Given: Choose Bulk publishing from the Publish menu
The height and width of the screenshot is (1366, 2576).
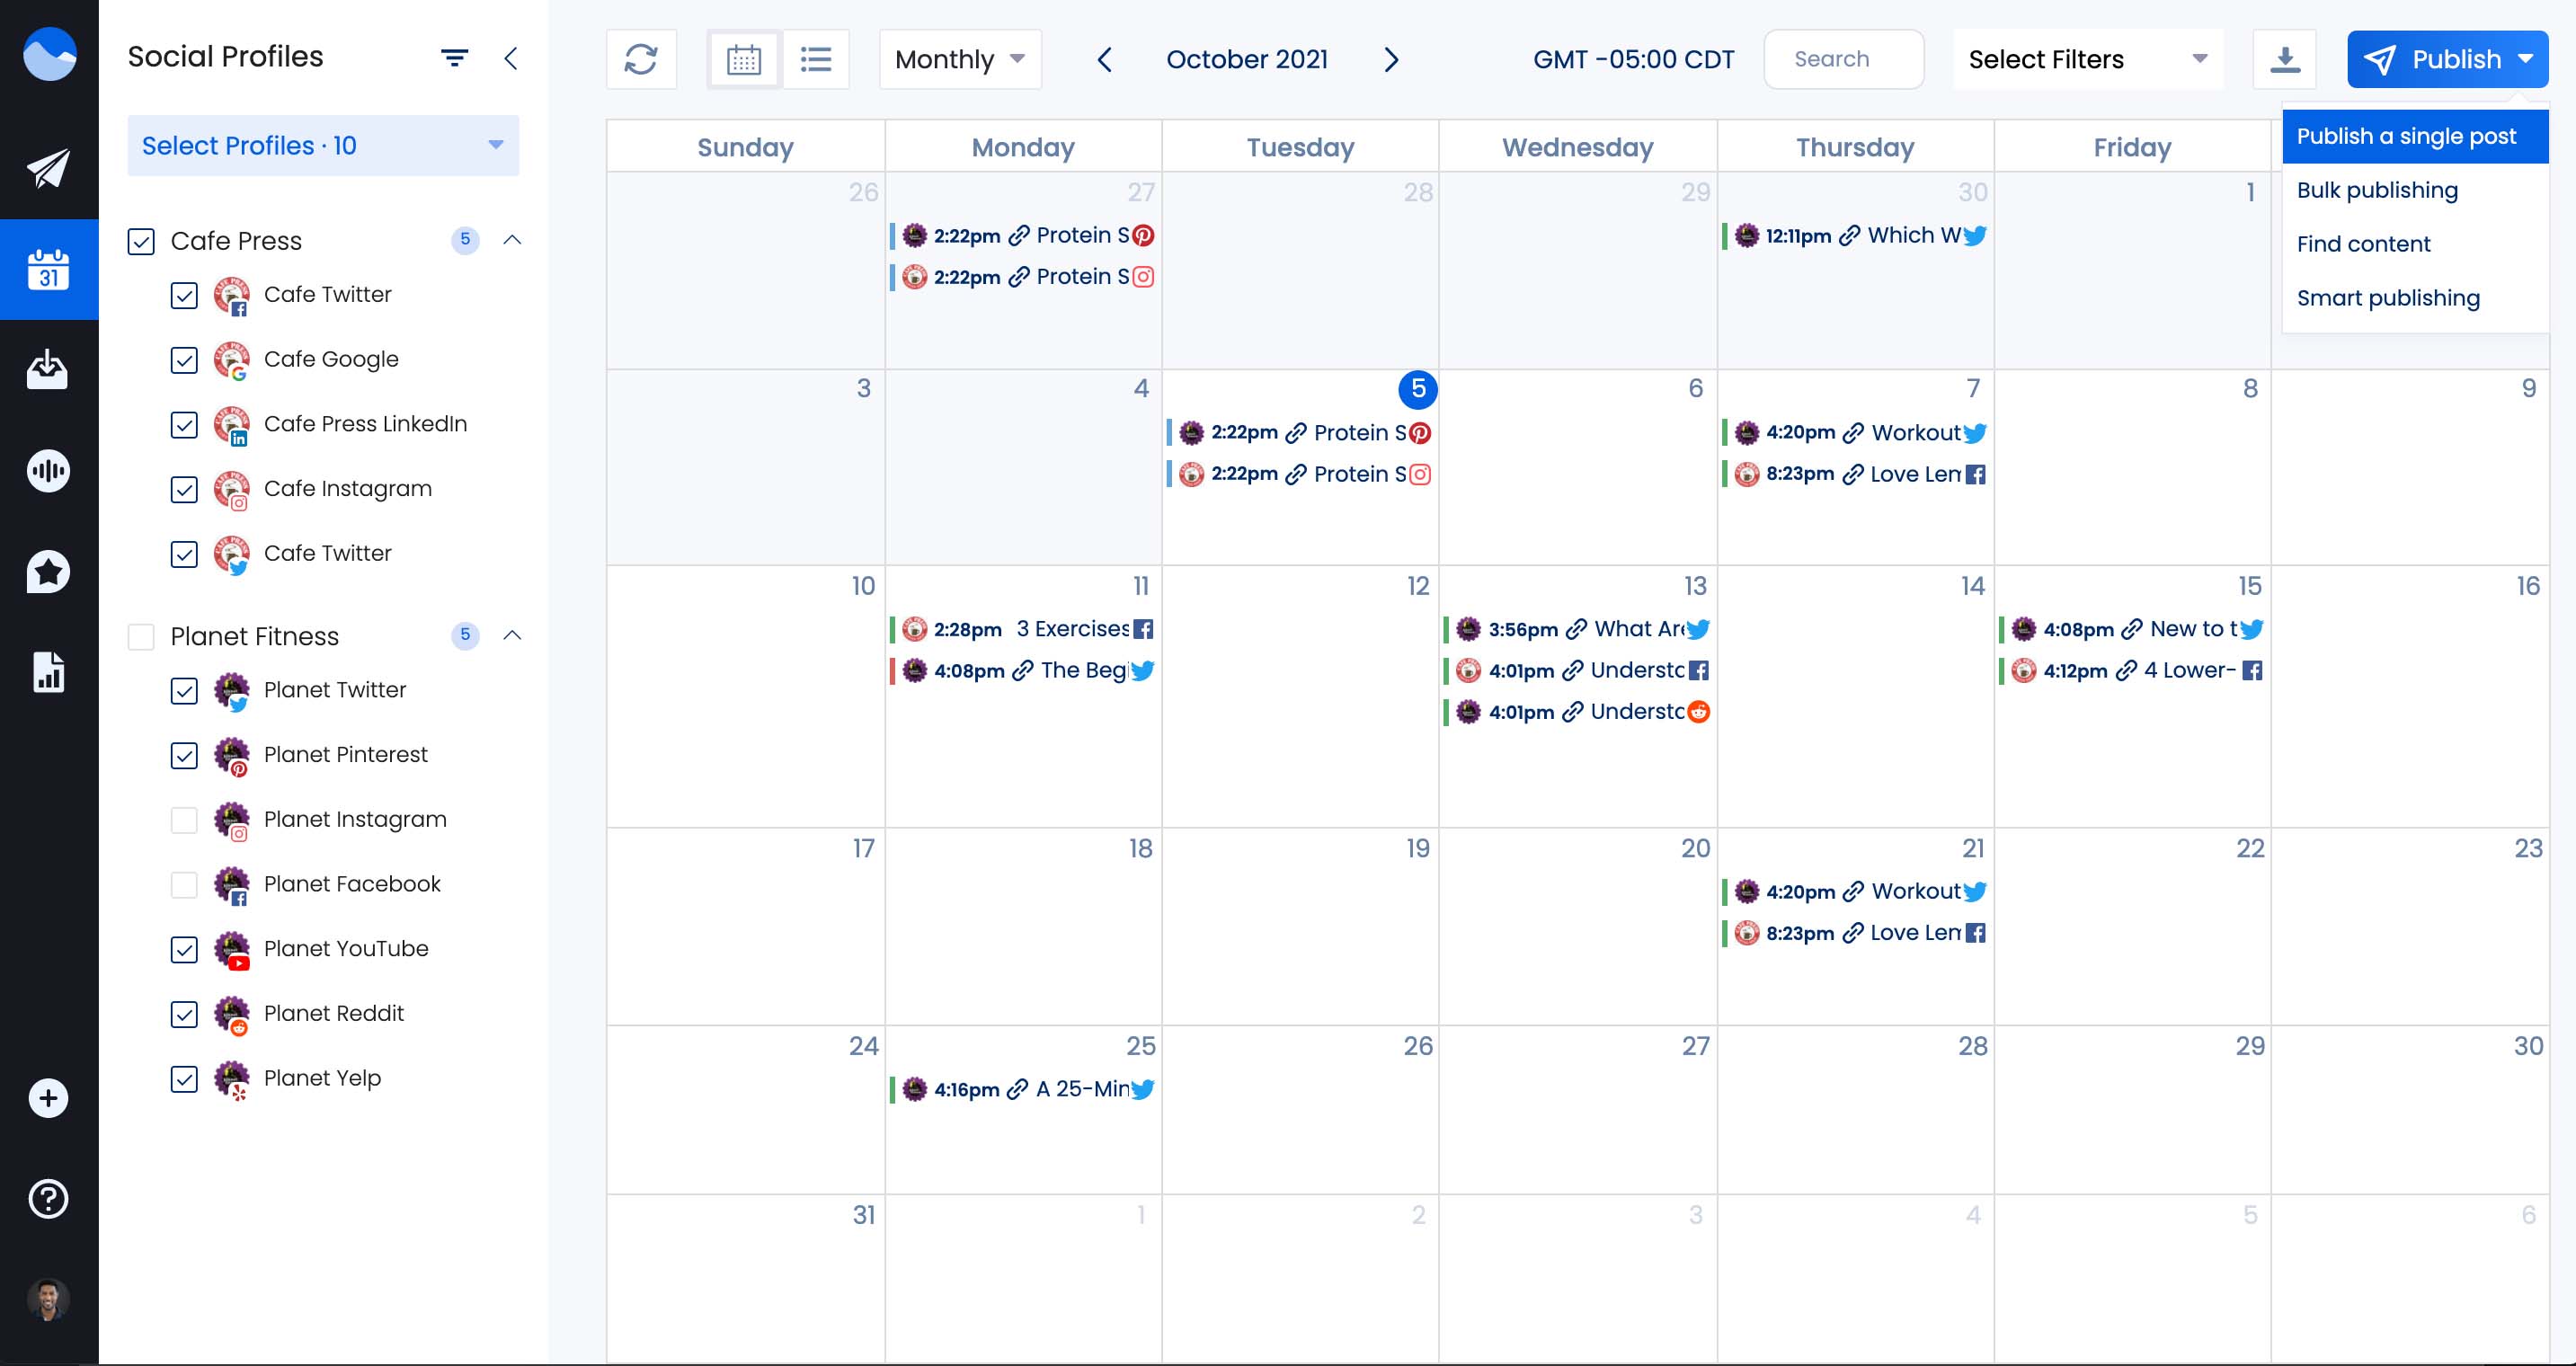Looking at the screenshot, I should point(2377,190).
